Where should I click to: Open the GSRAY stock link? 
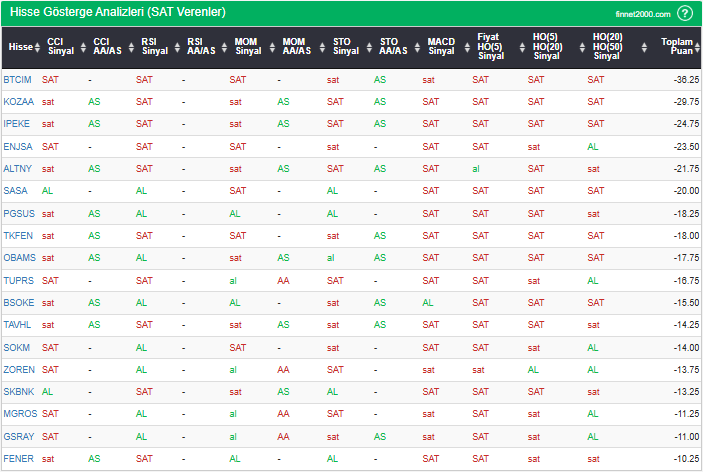click(x=19, y=436)
